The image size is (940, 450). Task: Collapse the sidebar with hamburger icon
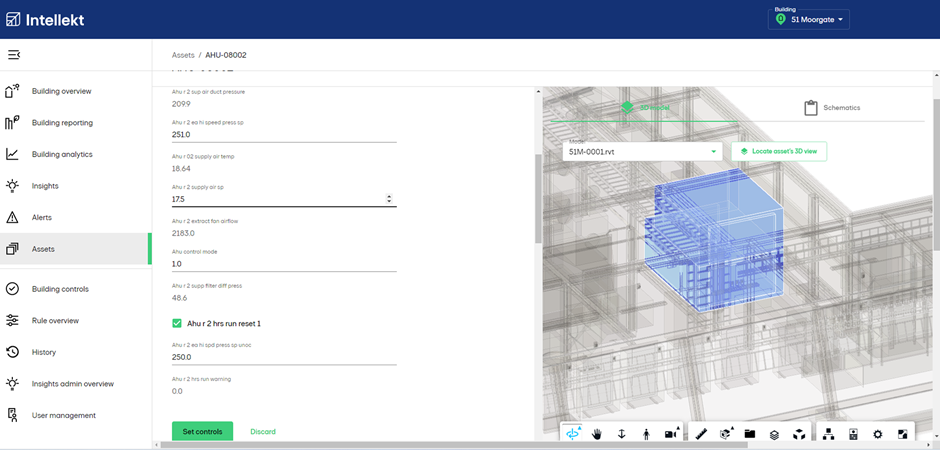pos(13,55)
